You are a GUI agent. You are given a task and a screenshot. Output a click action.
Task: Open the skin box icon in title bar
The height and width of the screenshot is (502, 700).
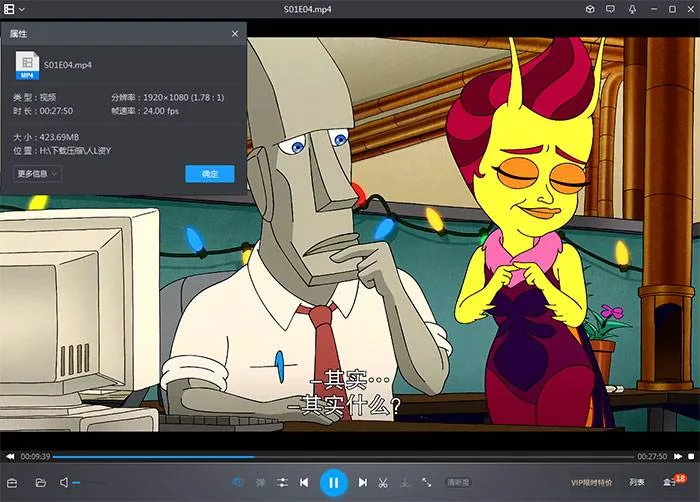point(590,9)
